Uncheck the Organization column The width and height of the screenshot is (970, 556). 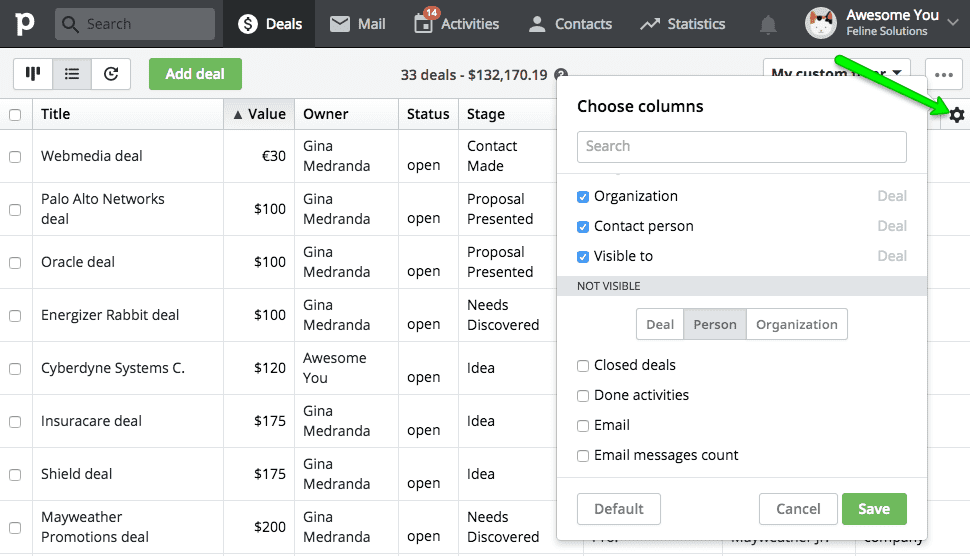click(583, 197)
